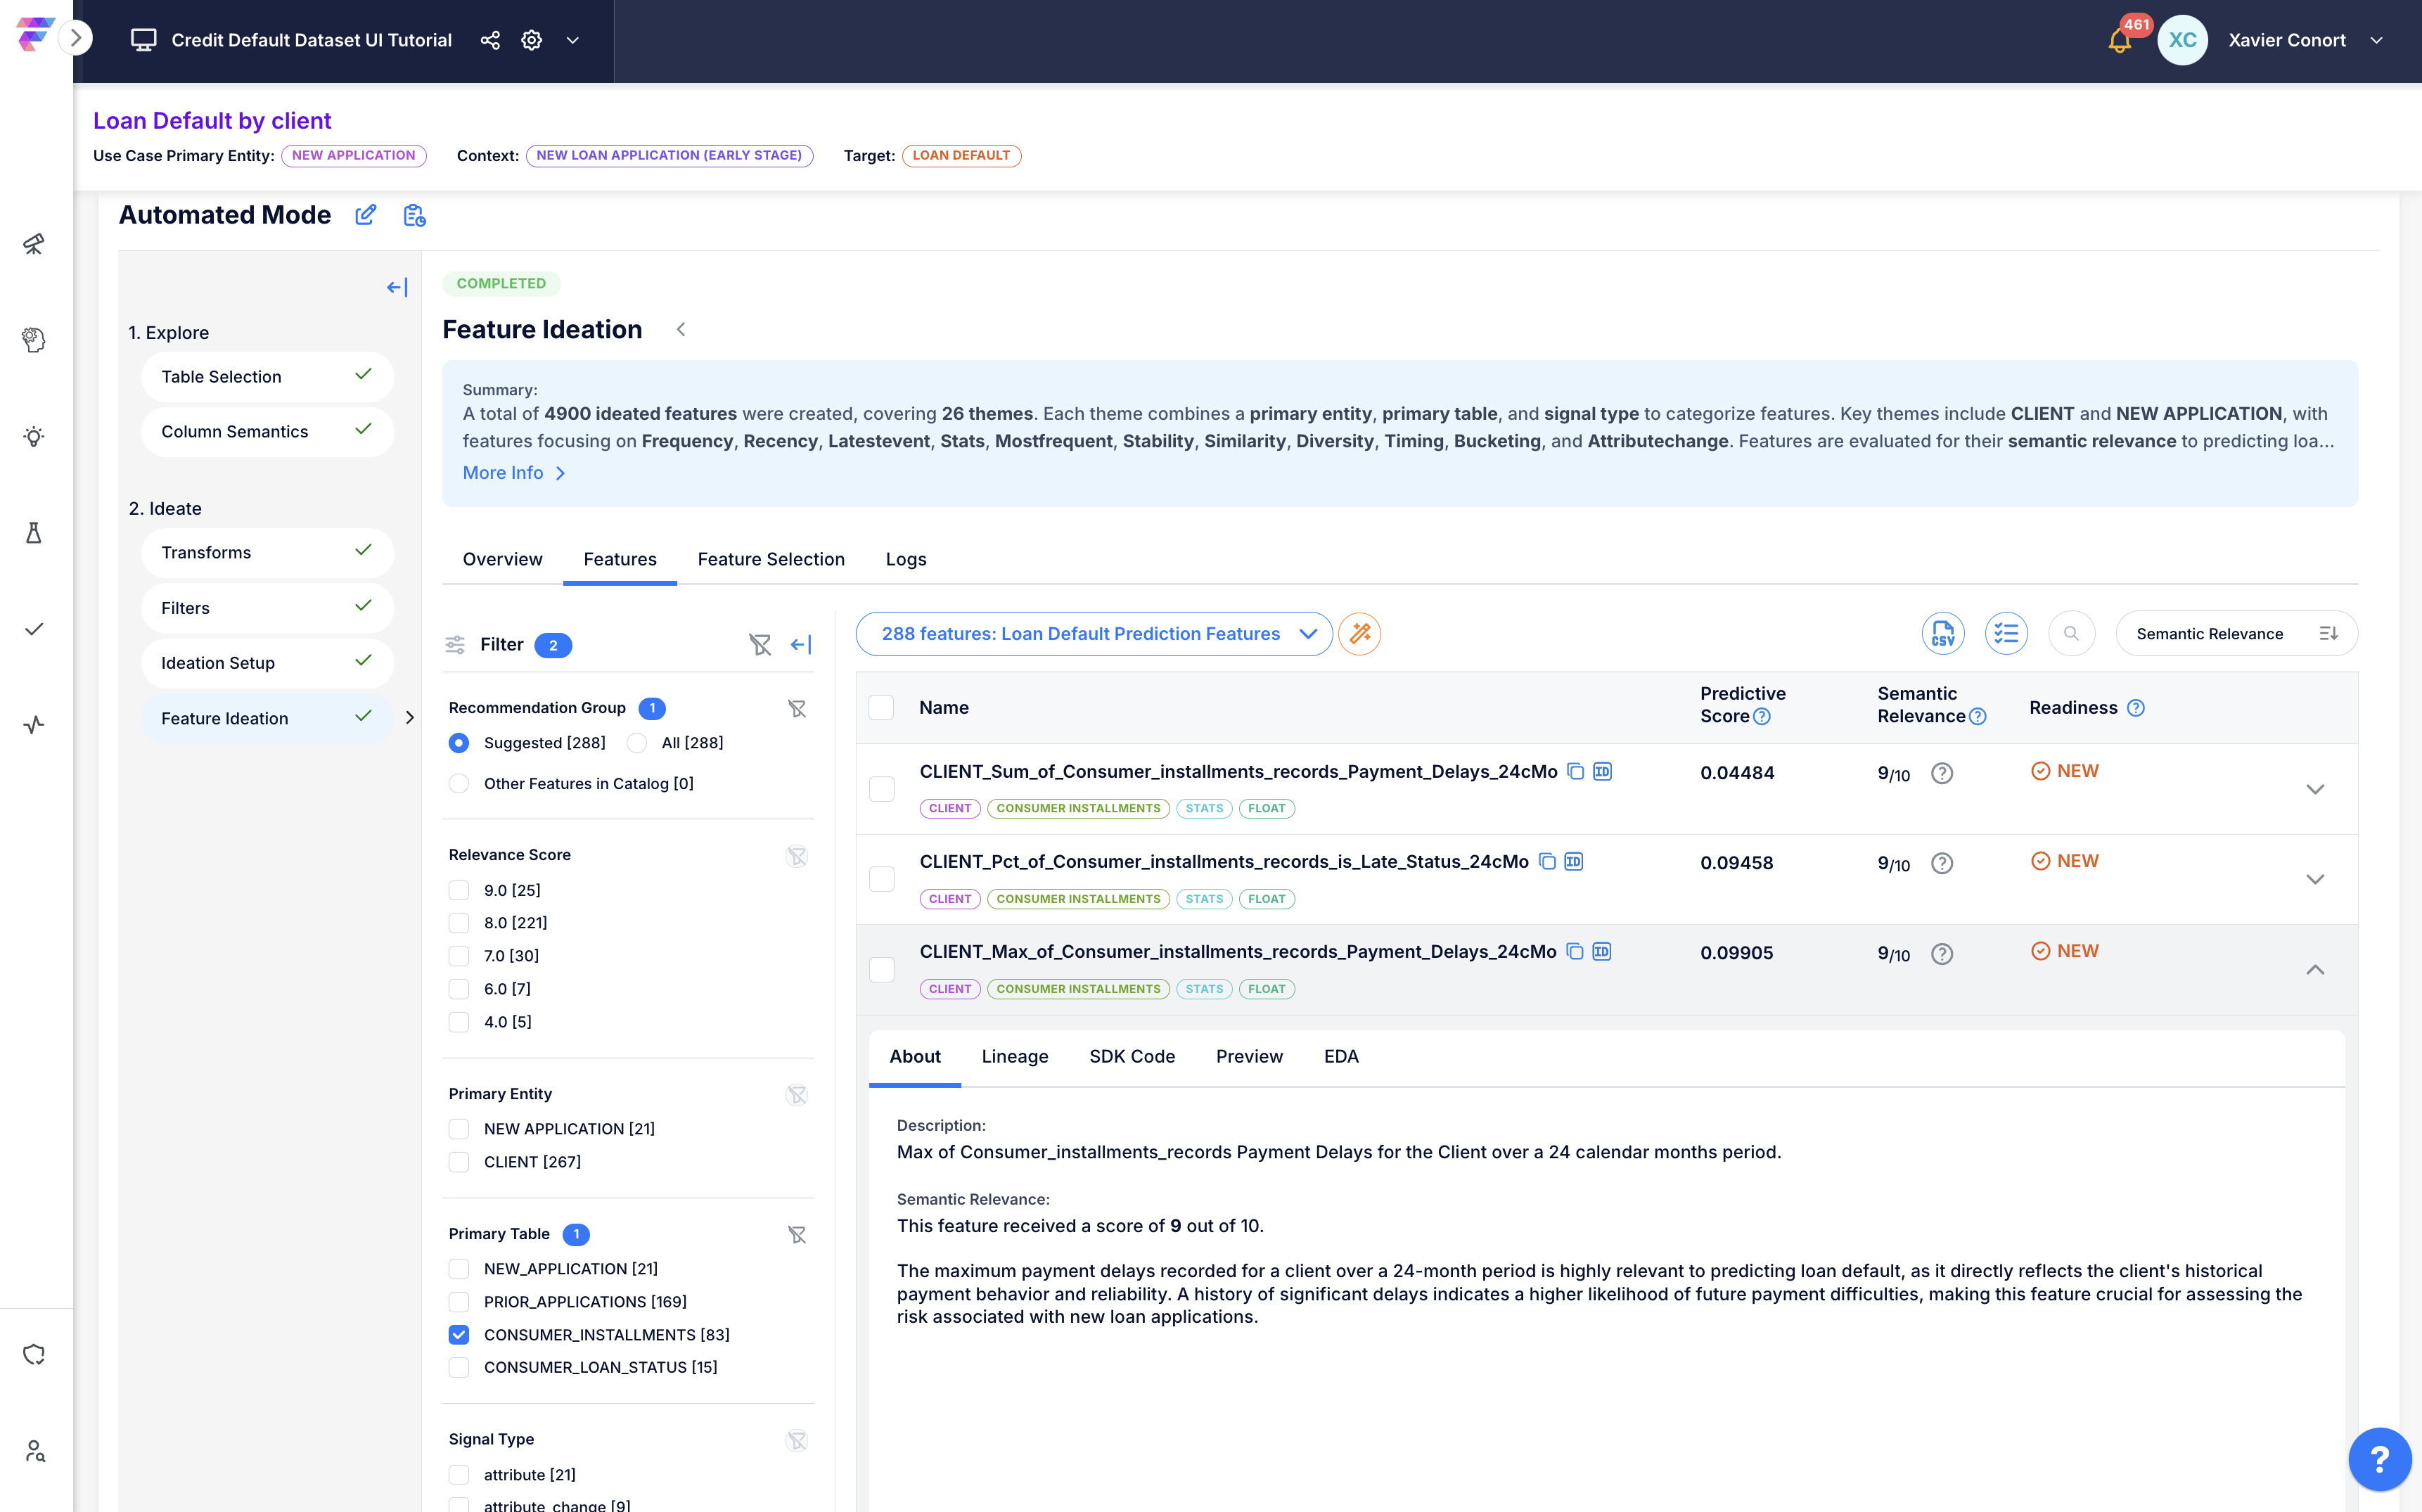
Task: Open the Ideation Setup step
Action: coord(267,663)
